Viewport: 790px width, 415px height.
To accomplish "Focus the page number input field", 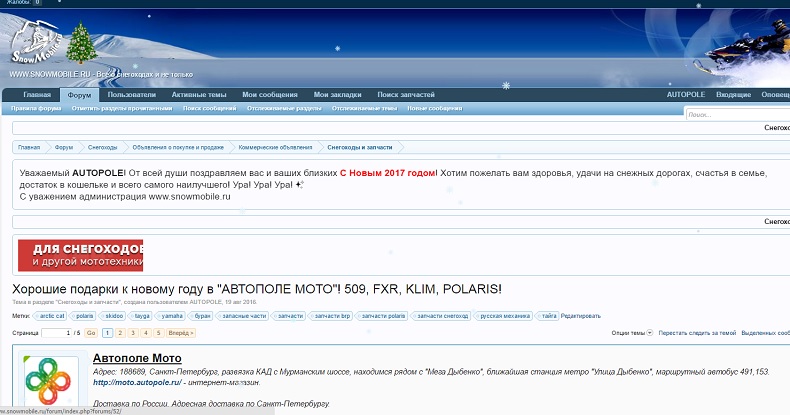I will (x=57, y=333).
